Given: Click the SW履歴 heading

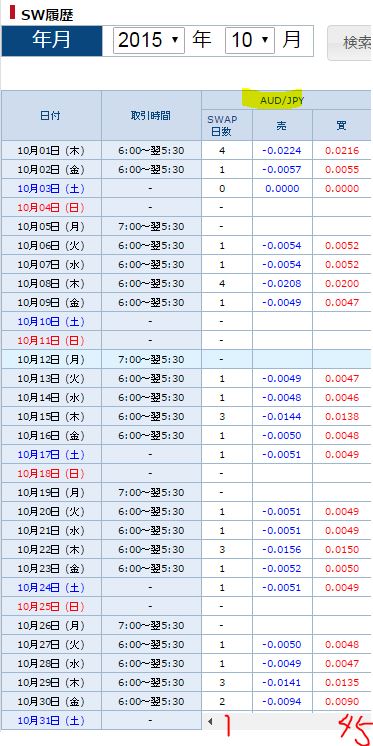Looking at the screenshot, I should [x=47, y=15].
